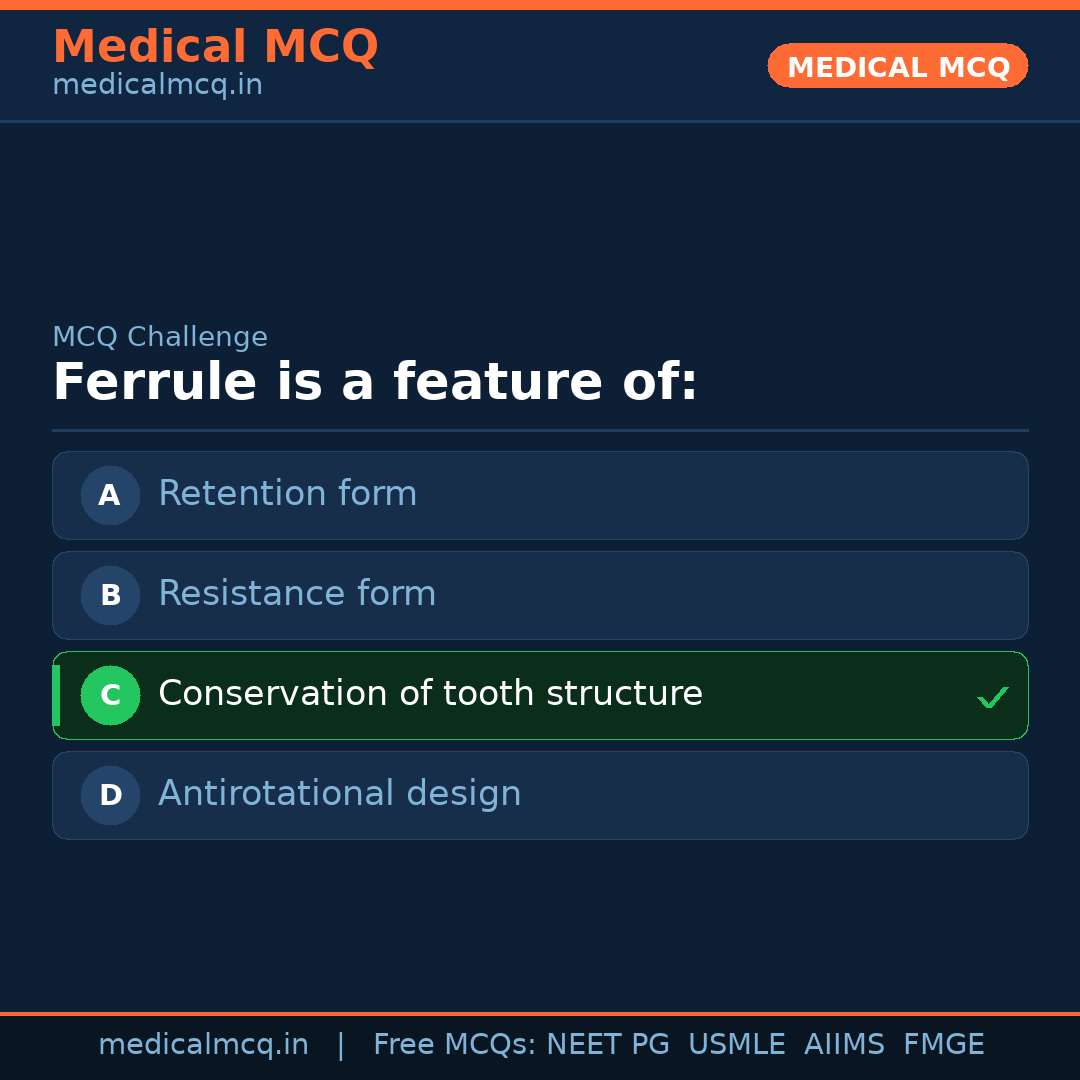The width and height of the screenshot is (1080, 1080).
Task: Open the NEET PG tab in the footer
Action: coord(607,1044)
